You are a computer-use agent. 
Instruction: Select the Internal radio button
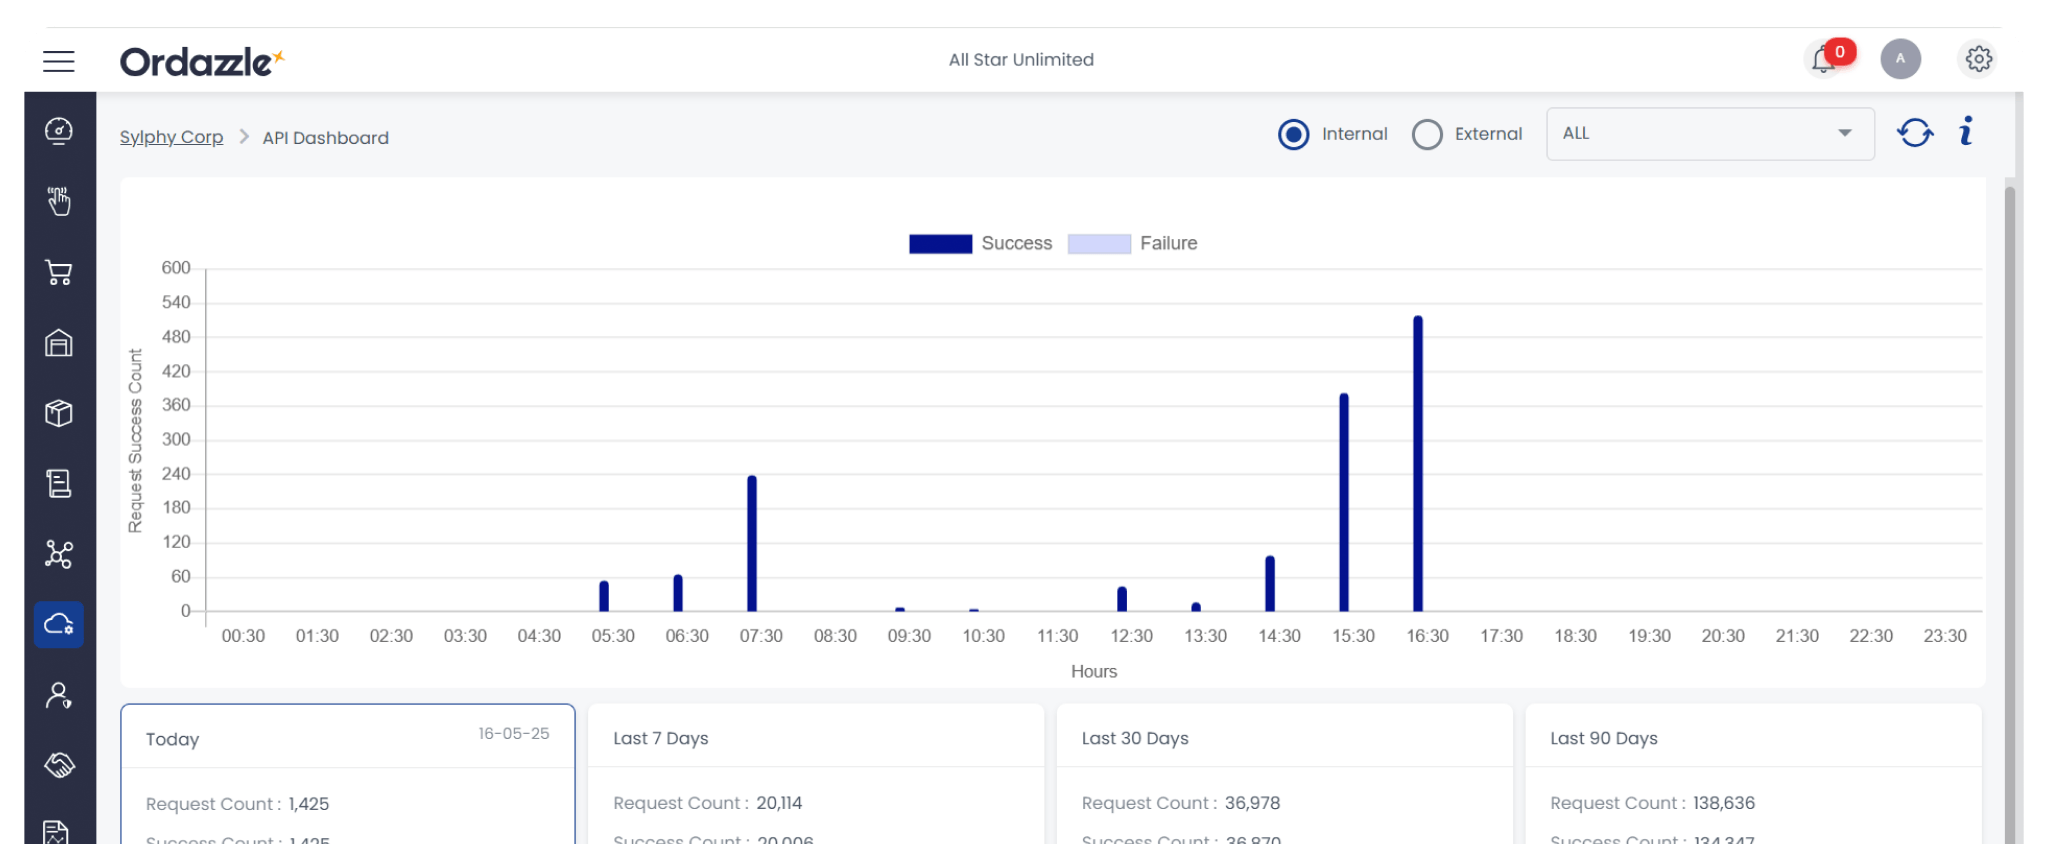1293,134
